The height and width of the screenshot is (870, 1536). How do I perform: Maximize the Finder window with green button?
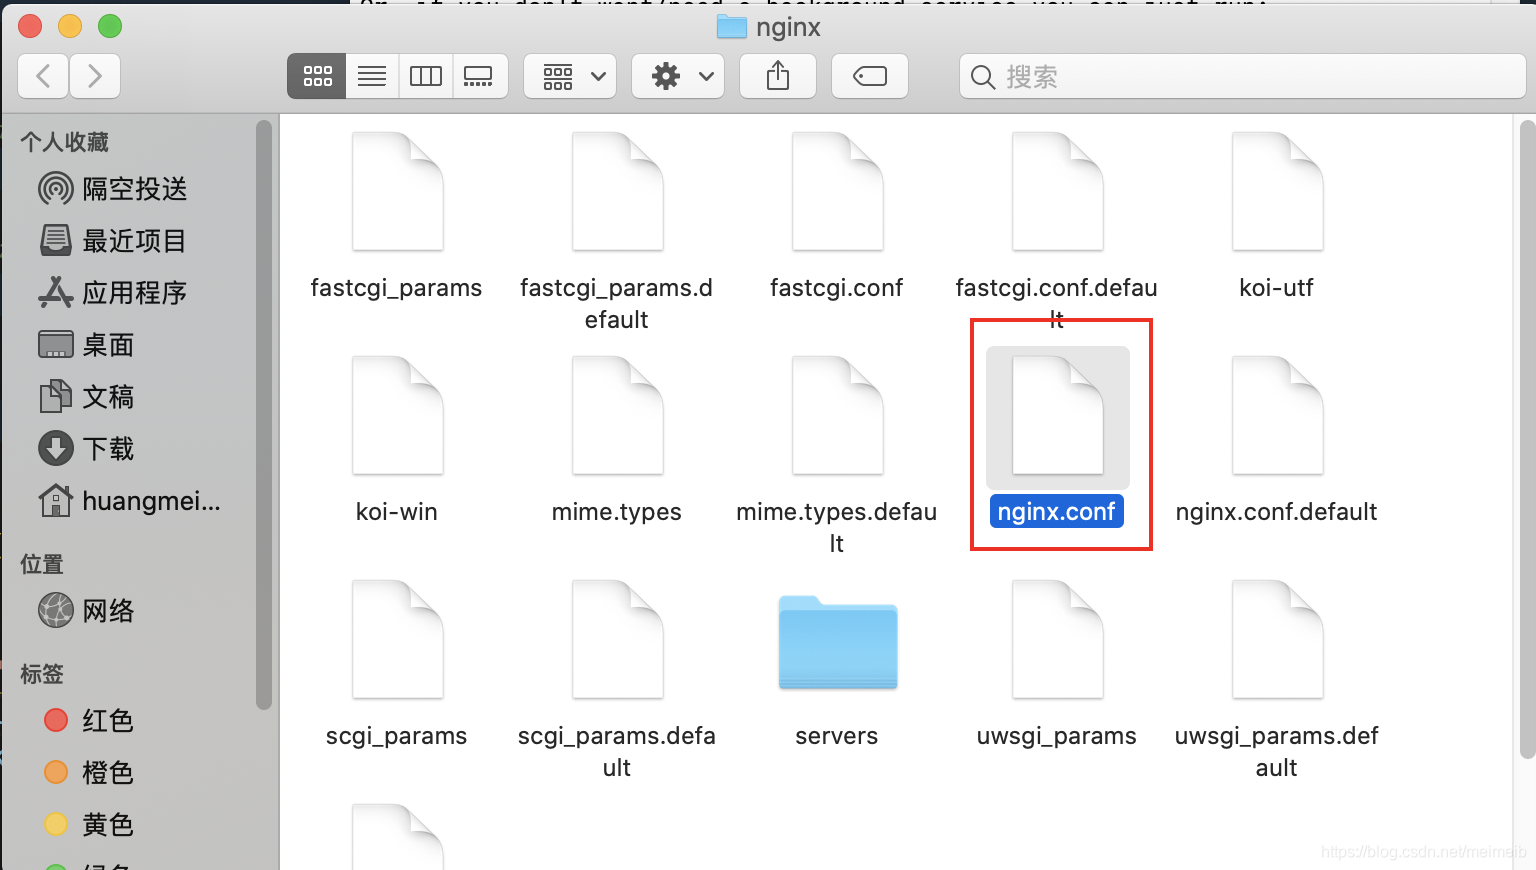click(110, 26)
